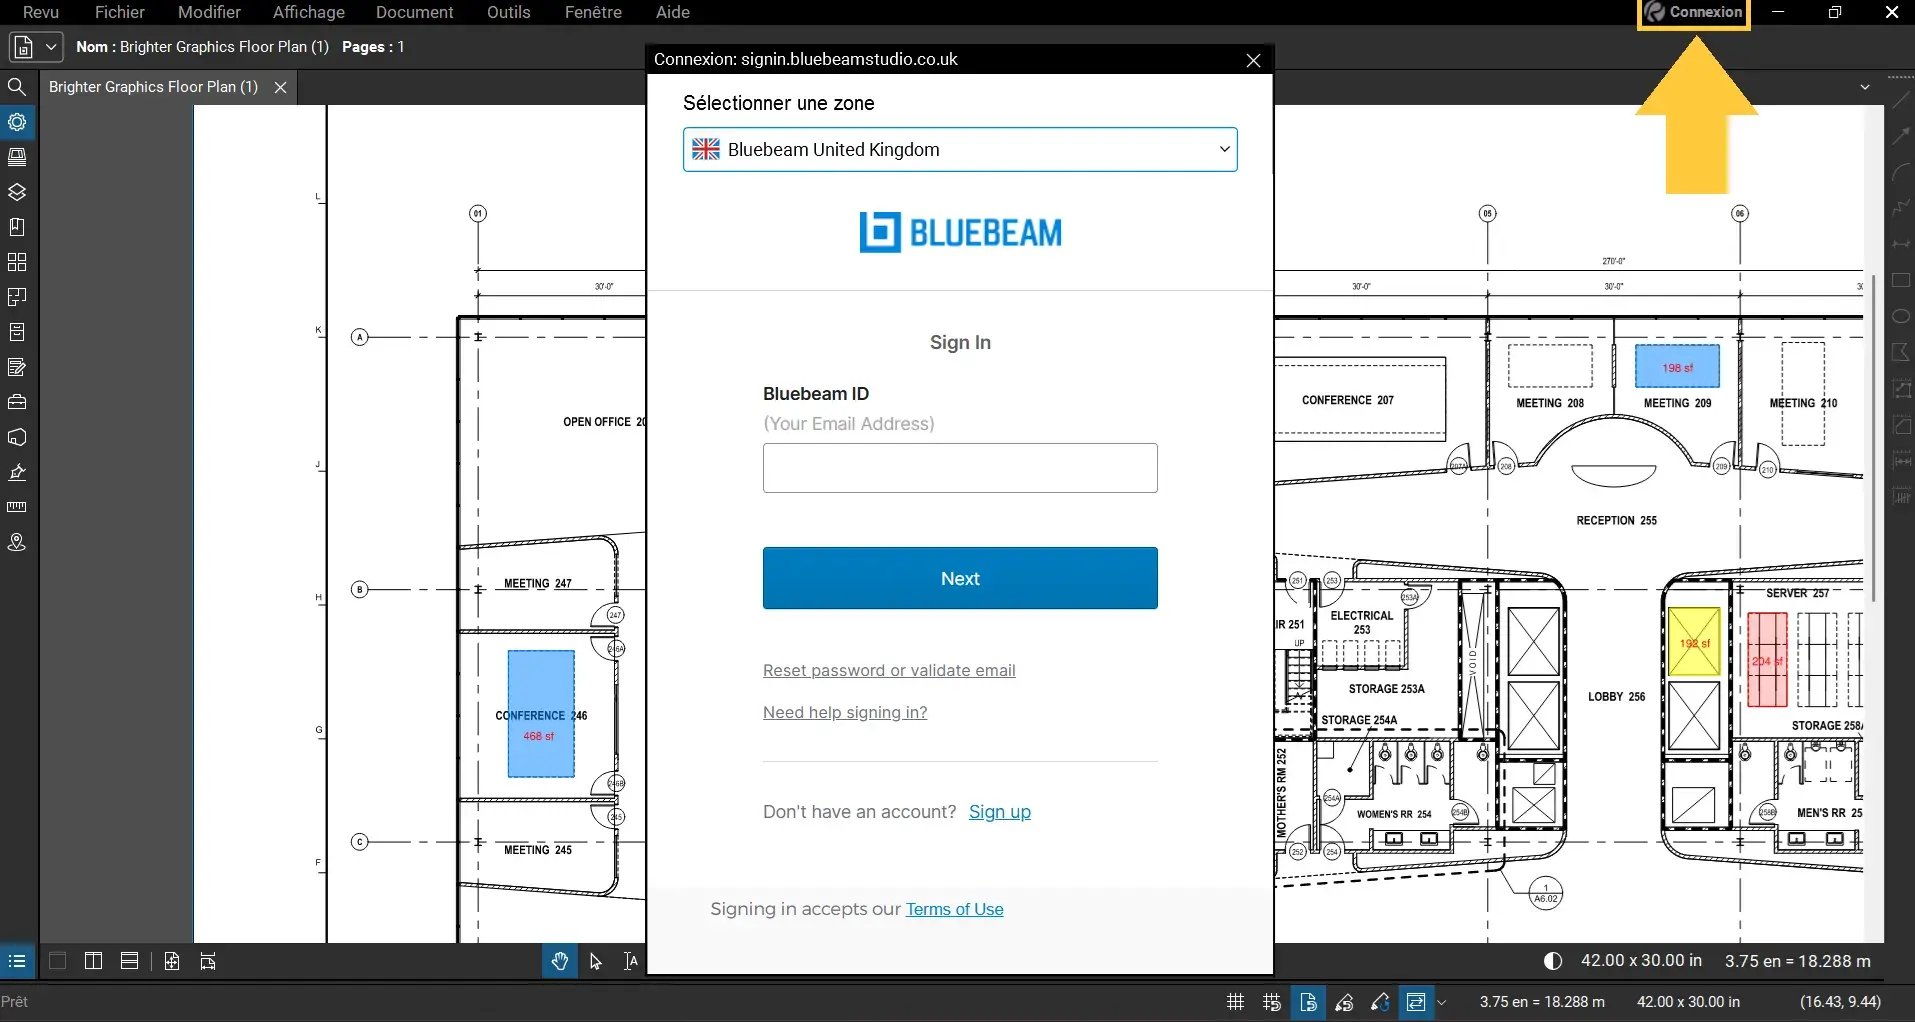Open the Spaces panel in the sidebar
1915x1022 pixels.
pos(17,297)
